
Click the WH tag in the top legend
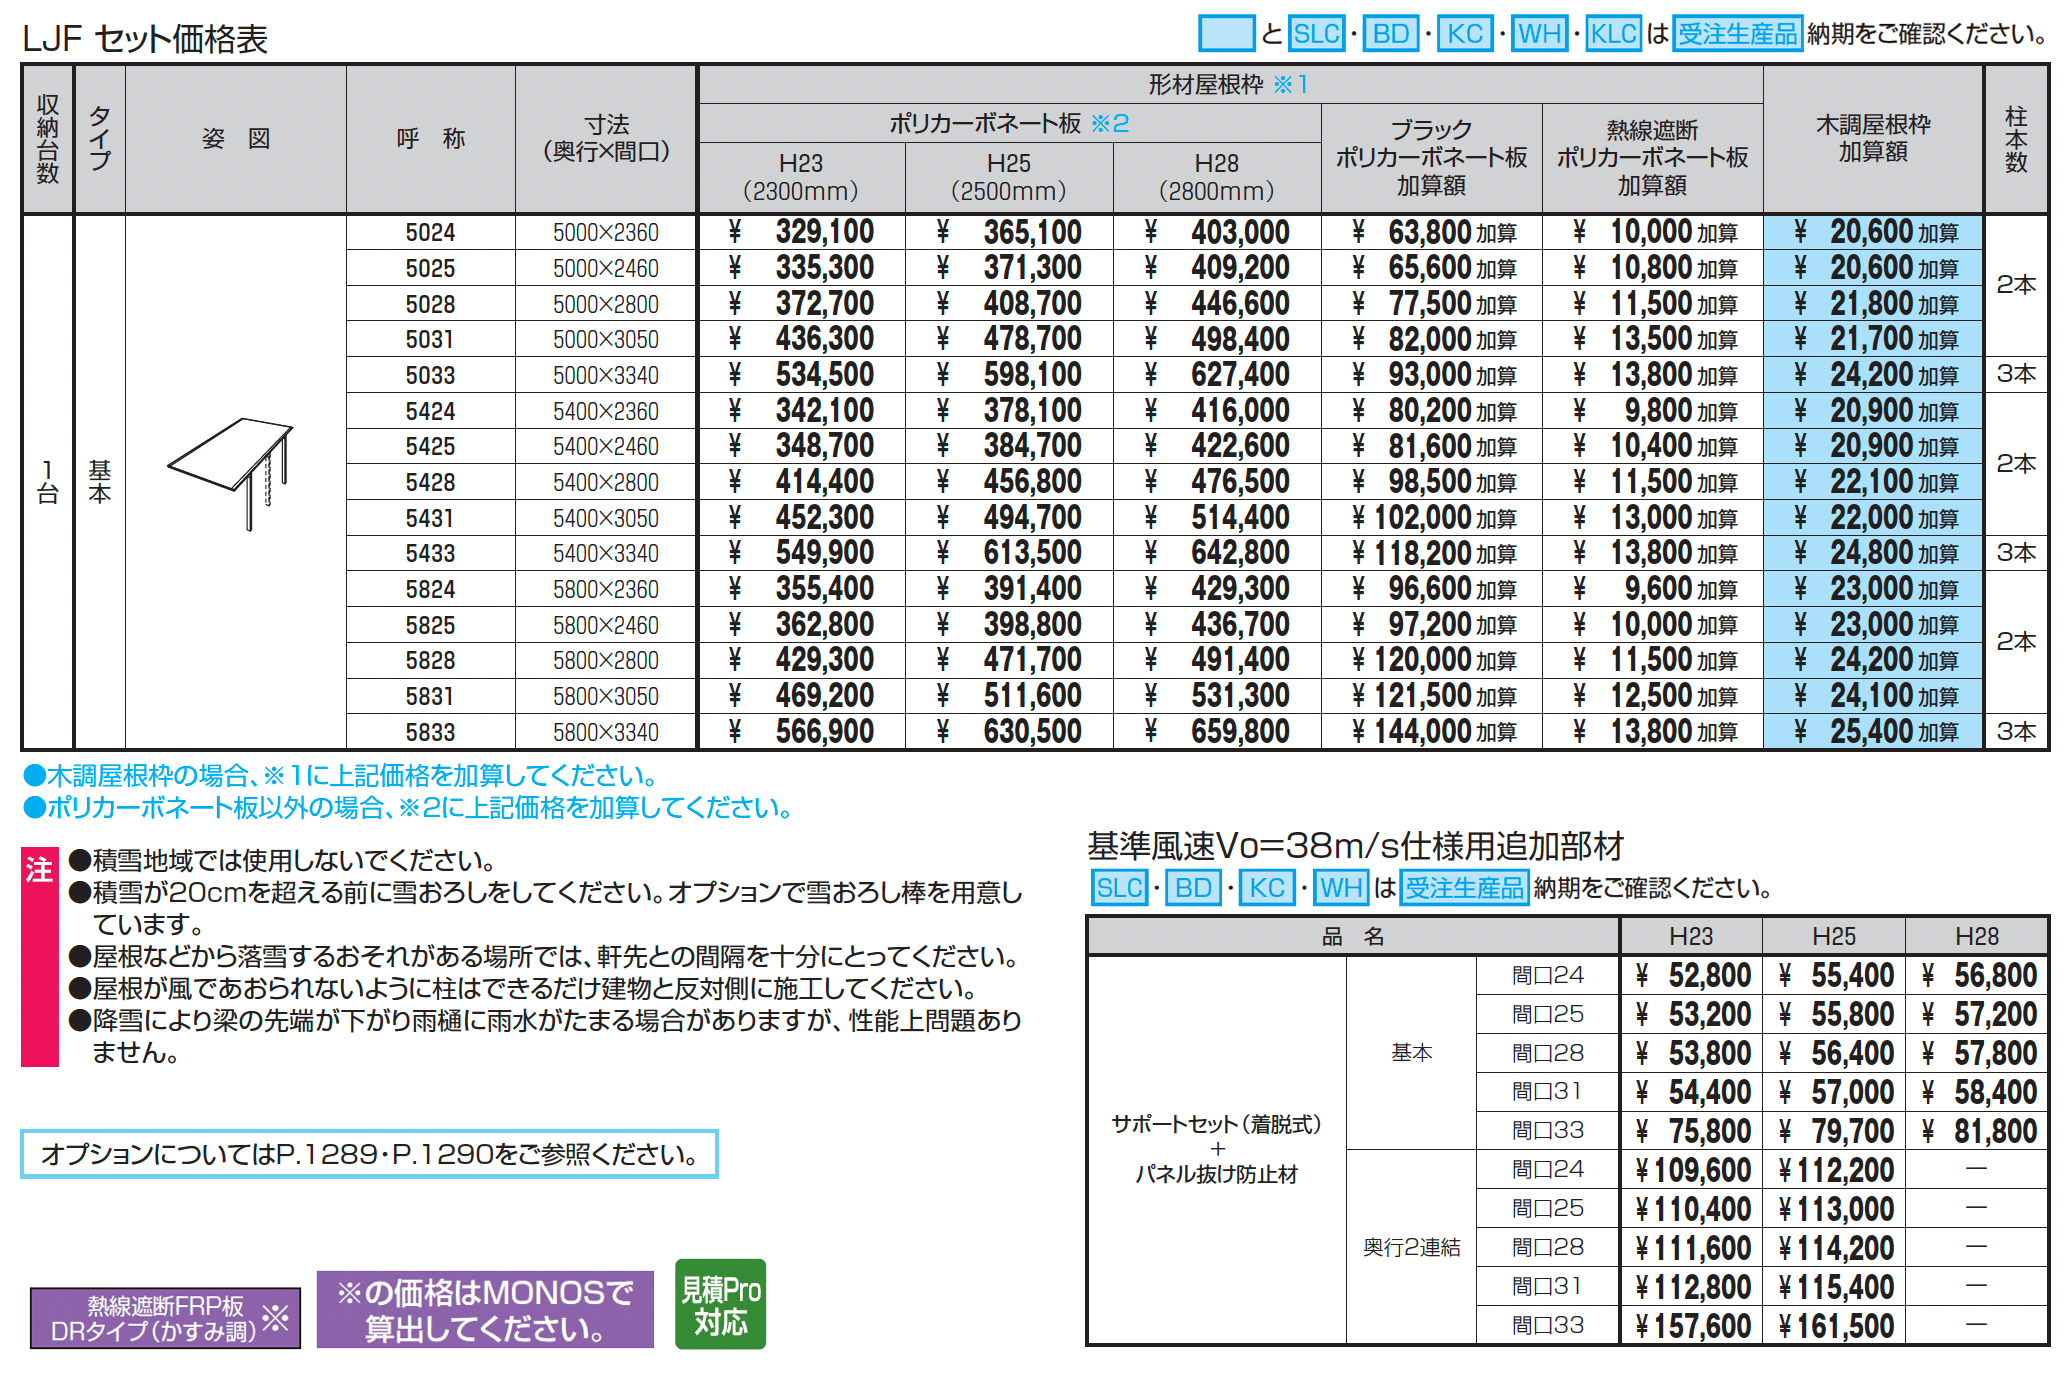click(1539, 34)
